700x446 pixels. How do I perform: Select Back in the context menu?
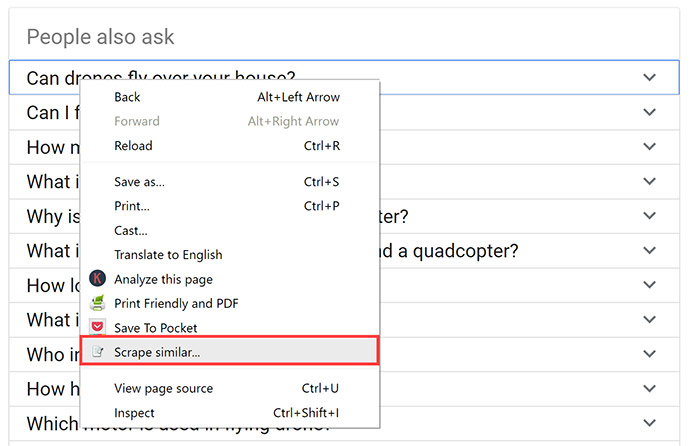click(x=127, y=97)
